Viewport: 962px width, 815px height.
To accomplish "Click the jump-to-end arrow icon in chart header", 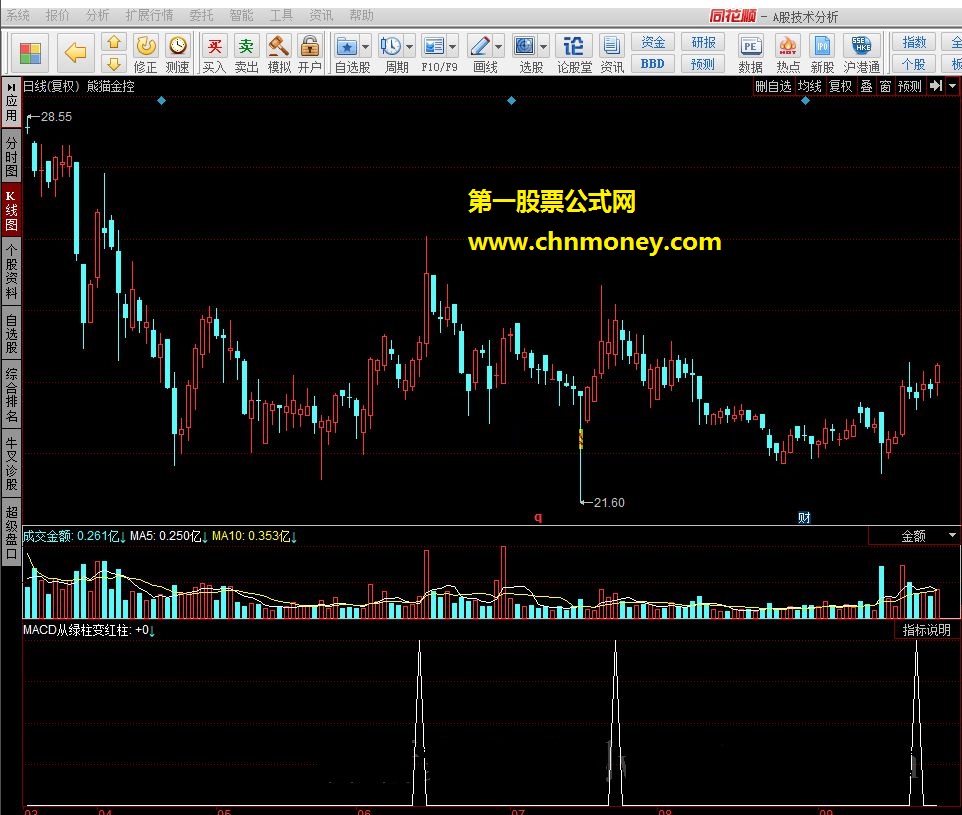I will pos(936,86).
